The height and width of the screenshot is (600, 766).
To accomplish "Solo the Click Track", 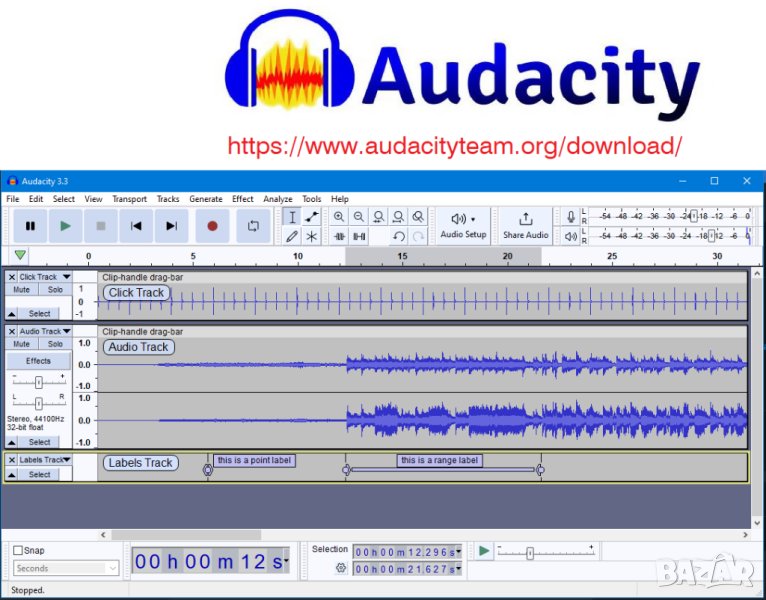I will point(55,290).
